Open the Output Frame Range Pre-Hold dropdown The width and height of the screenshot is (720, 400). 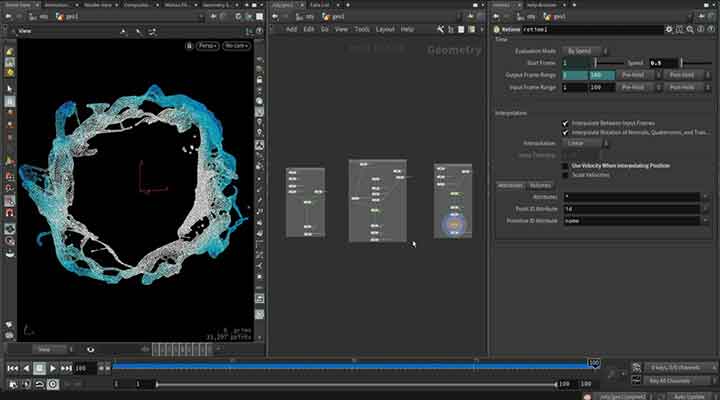tap(639, 75)
